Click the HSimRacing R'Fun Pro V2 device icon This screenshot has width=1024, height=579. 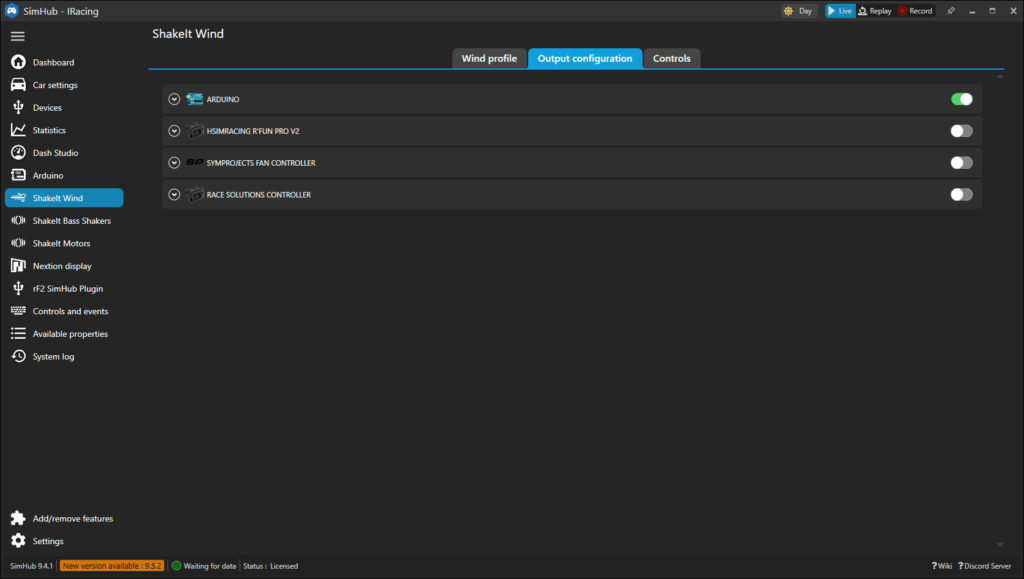tap(195, 131)
